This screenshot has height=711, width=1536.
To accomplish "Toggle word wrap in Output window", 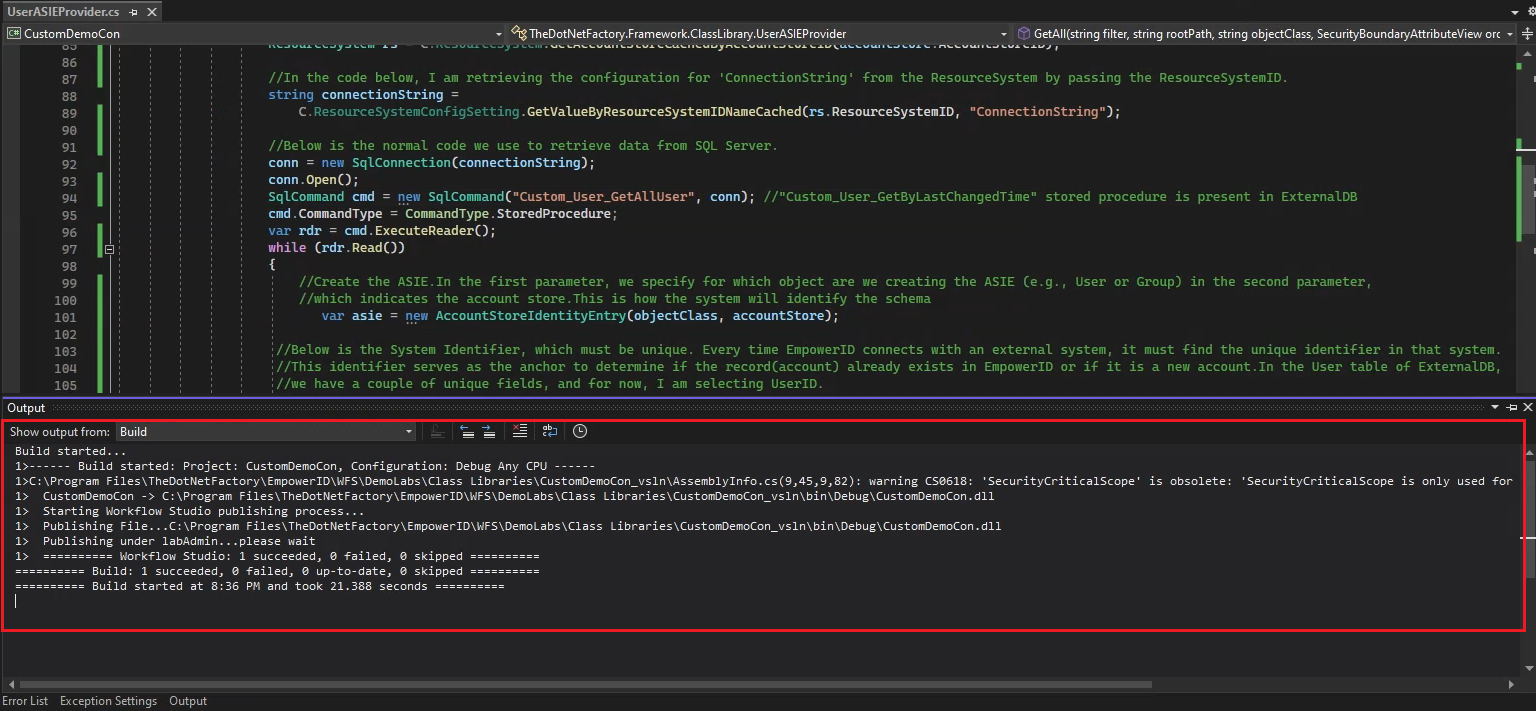I will pos(550,431).
